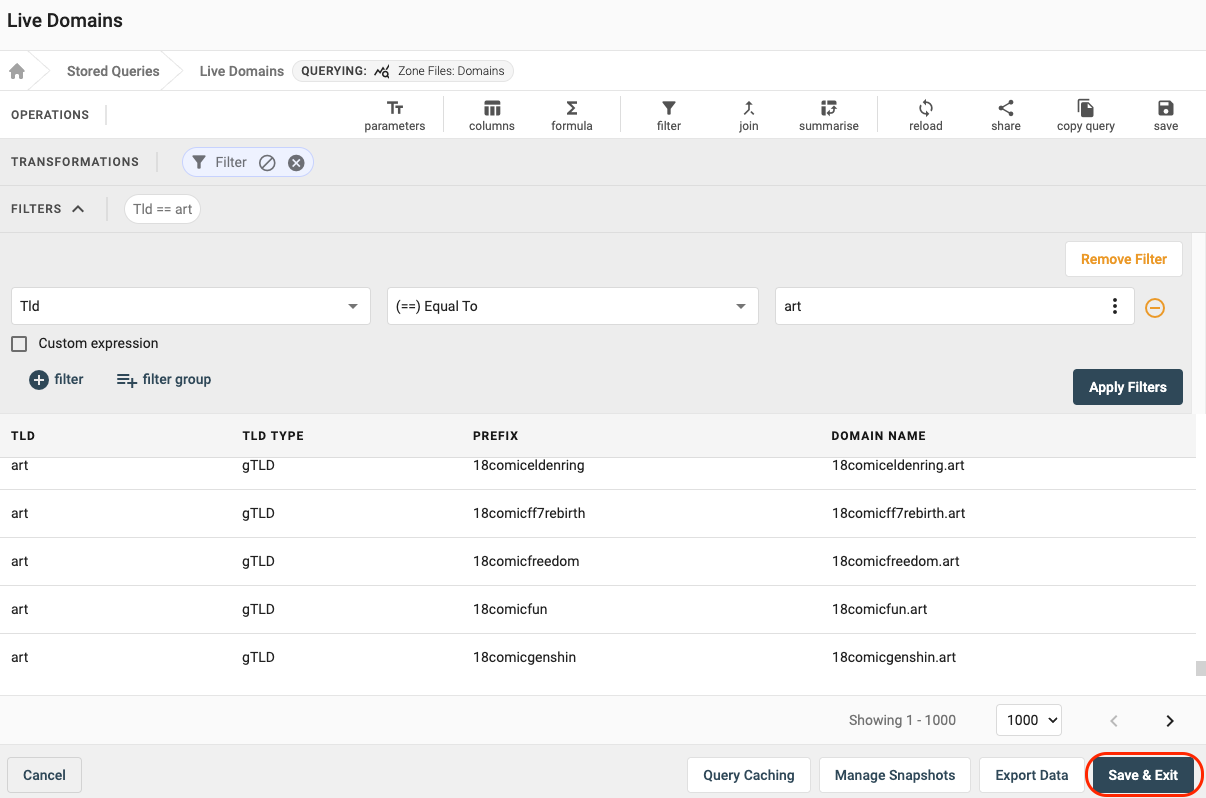This screenshot has width=1206, height=798.
Task: Collapse the Filters section
Action: pos(78,209)
